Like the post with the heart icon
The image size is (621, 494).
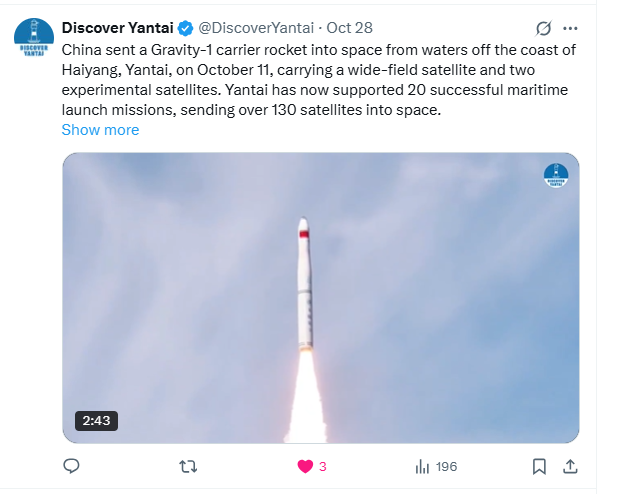(305, 466)
